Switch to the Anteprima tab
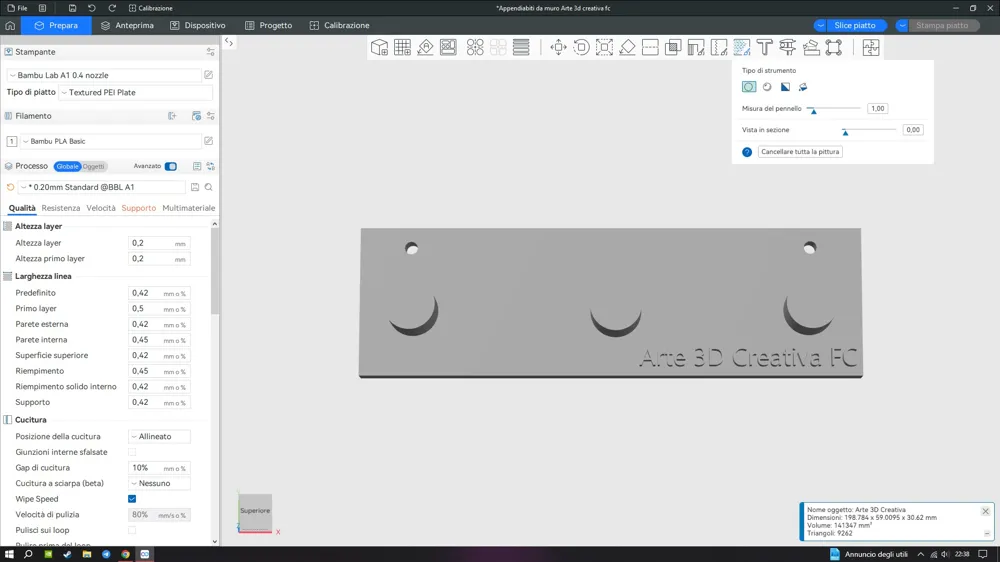This screenshot has height=562, width=1000. point(127,26)
